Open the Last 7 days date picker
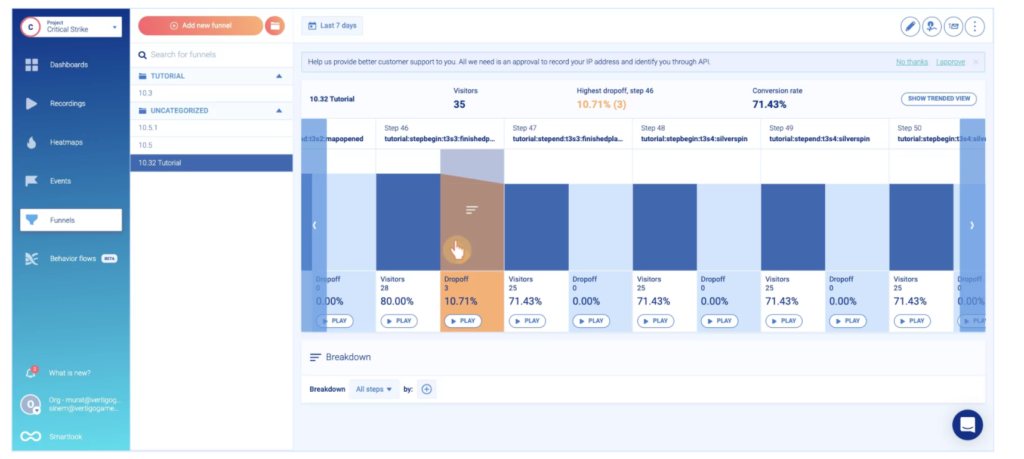 point(332,25)
